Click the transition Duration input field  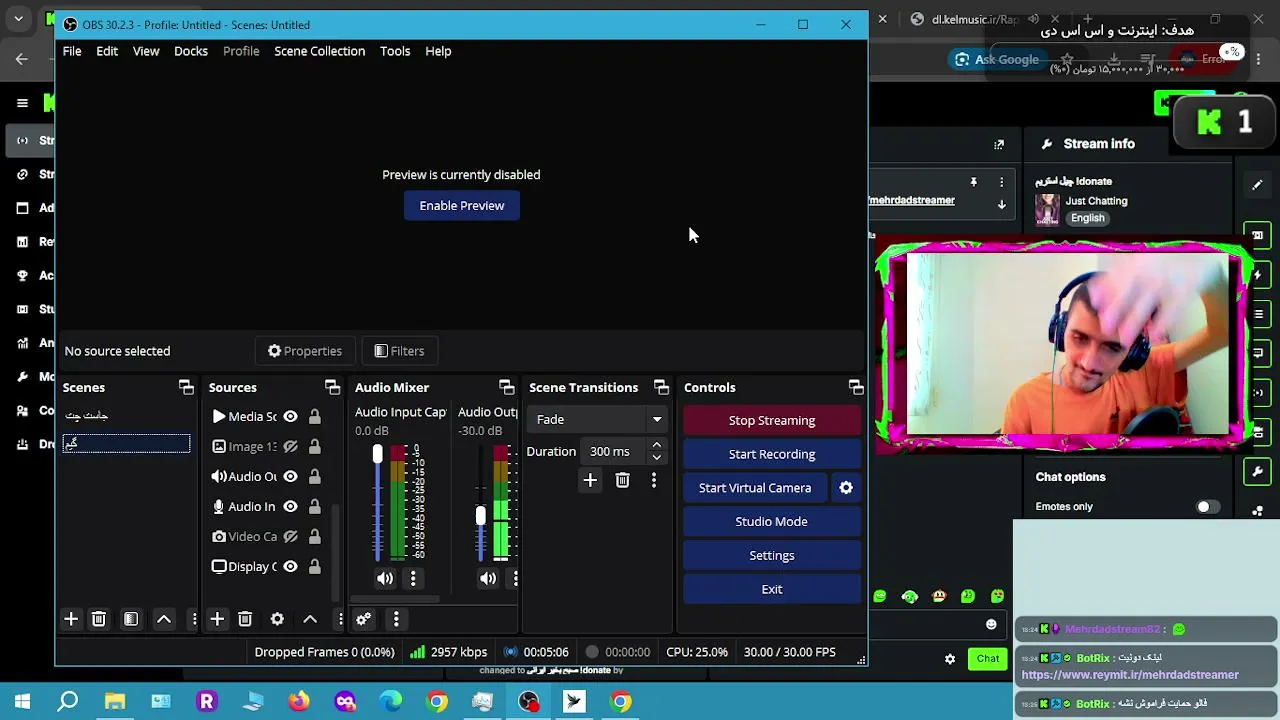coord(615,452)
